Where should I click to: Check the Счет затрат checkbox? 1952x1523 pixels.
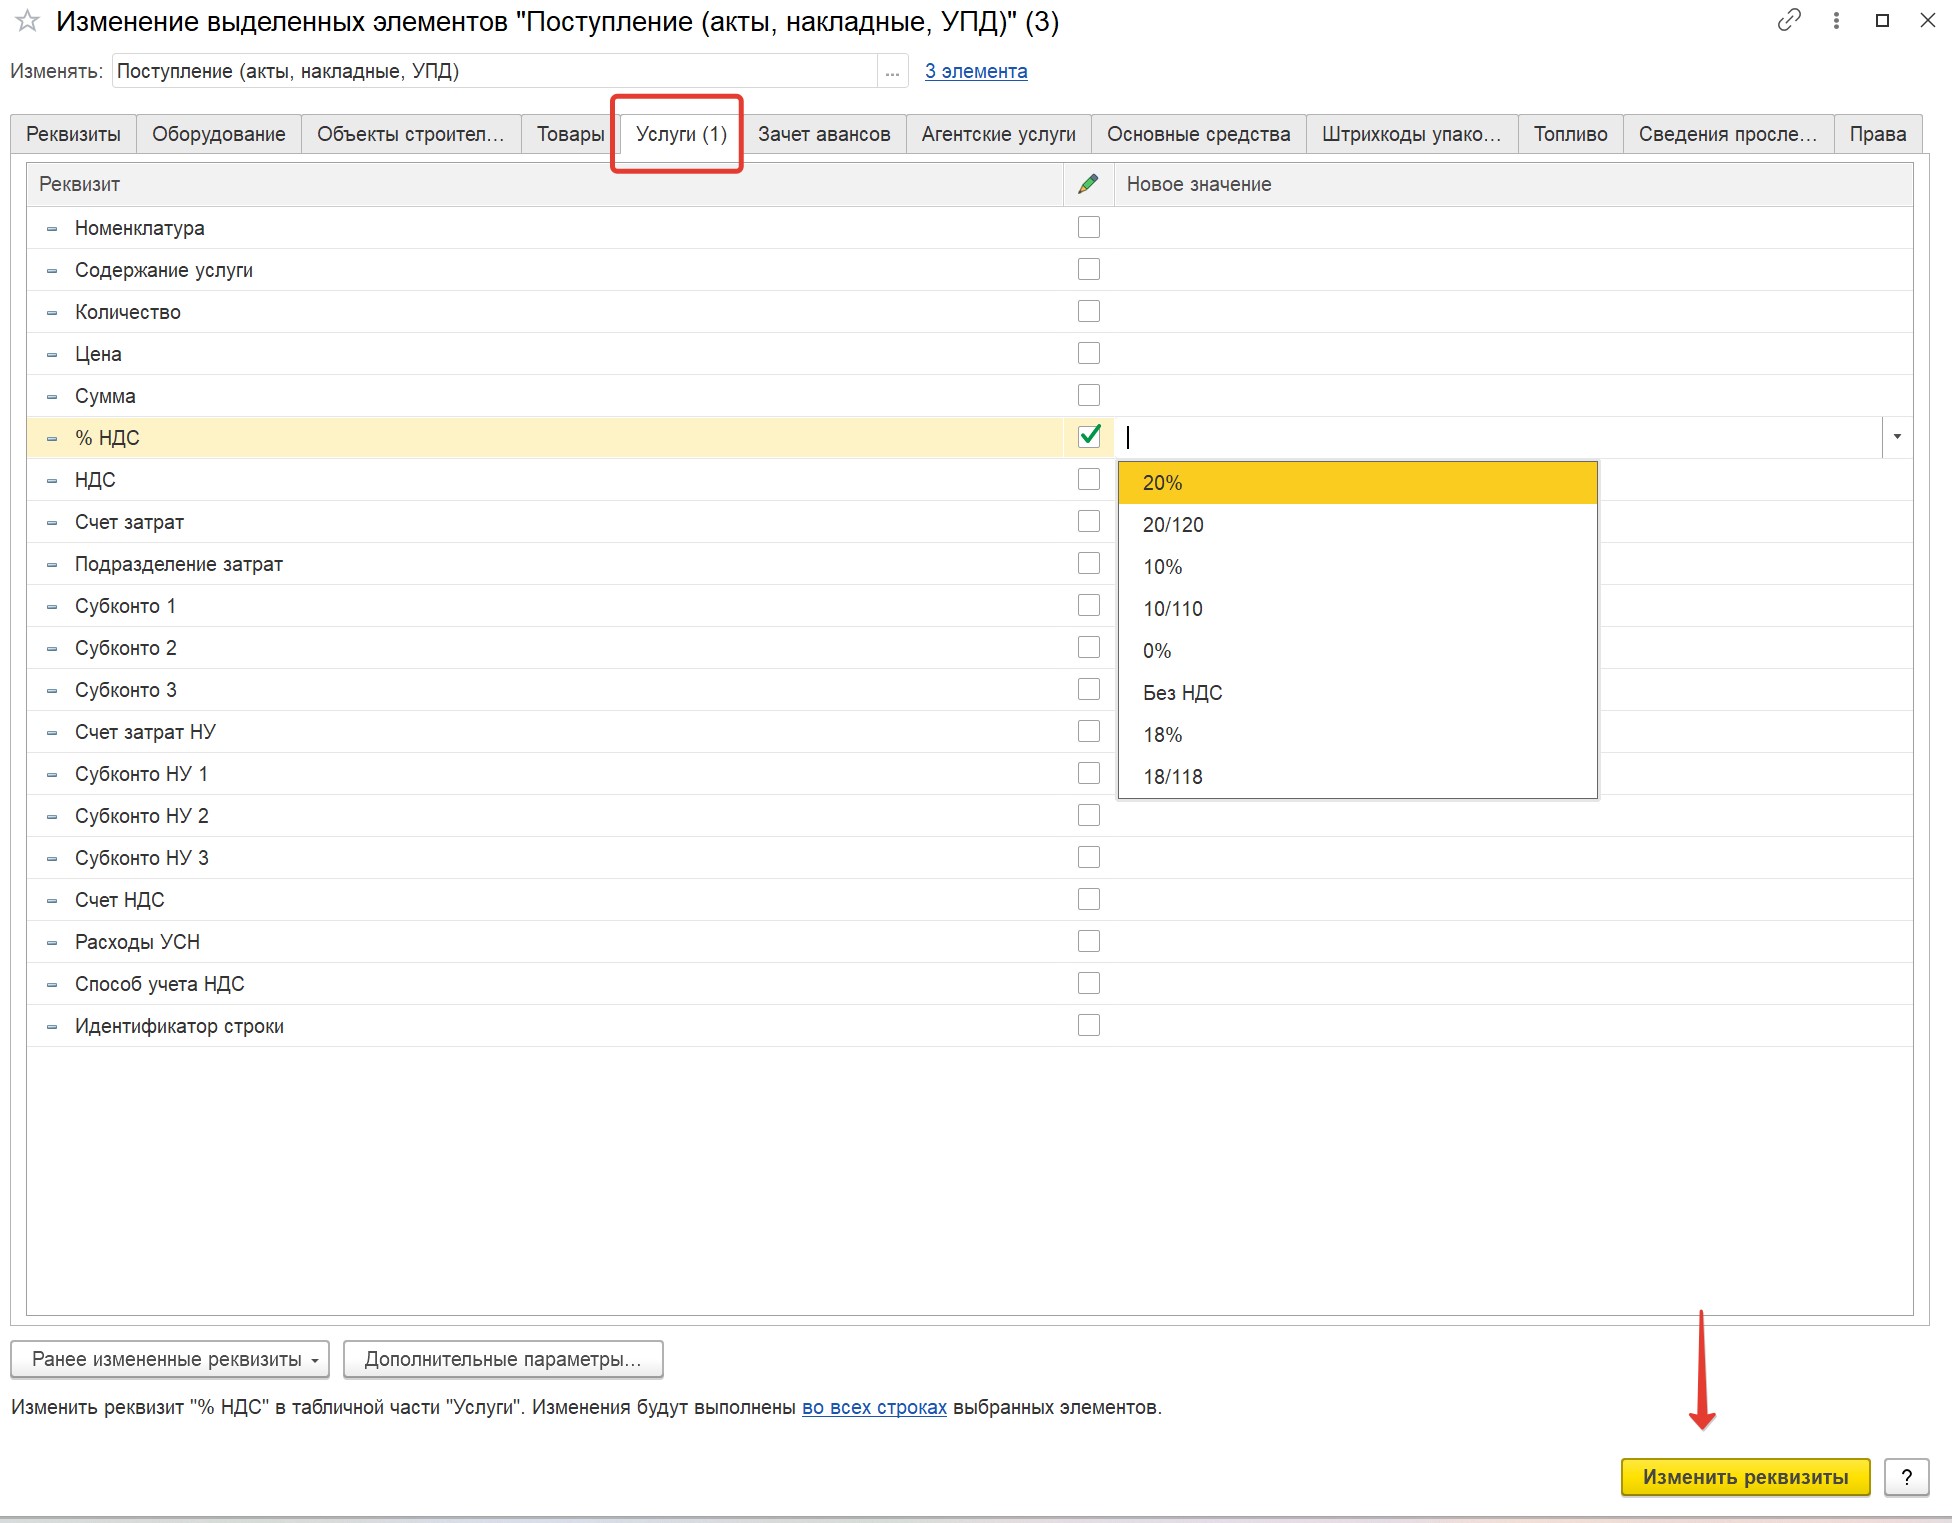click(1089, 522)
